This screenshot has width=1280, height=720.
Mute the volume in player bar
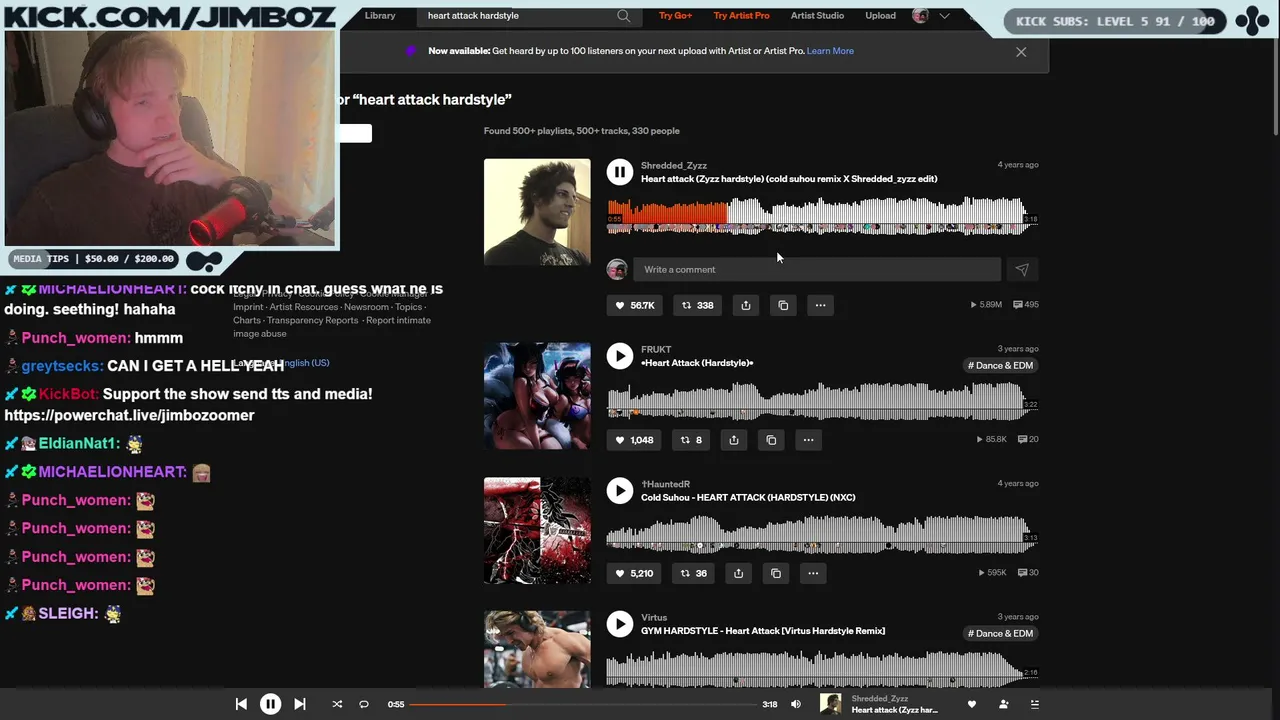coord(796,704)
